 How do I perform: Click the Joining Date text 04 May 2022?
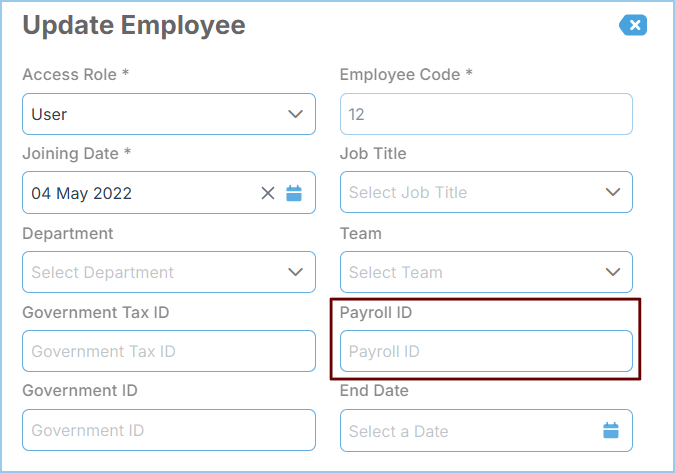pyautogui.click(x=81, y=193)
